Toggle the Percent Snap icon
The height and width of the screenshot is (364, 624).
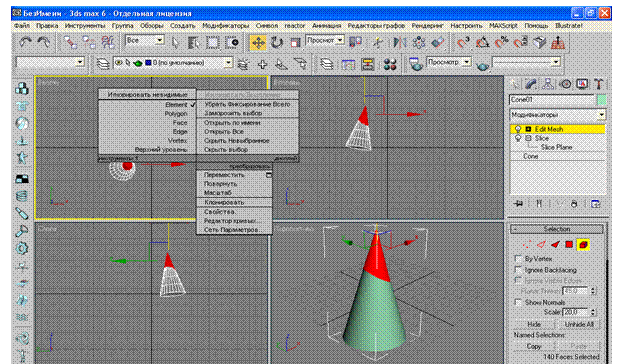[x=501, y=43]
